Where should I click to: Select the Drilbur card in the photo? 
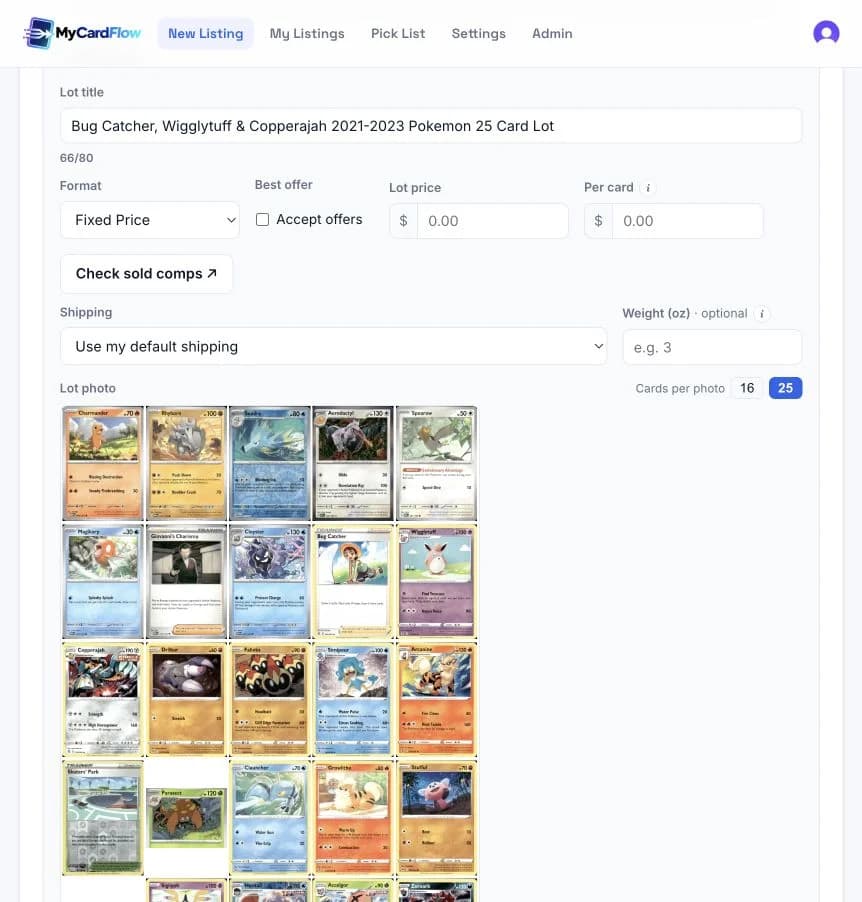[186, 699]
